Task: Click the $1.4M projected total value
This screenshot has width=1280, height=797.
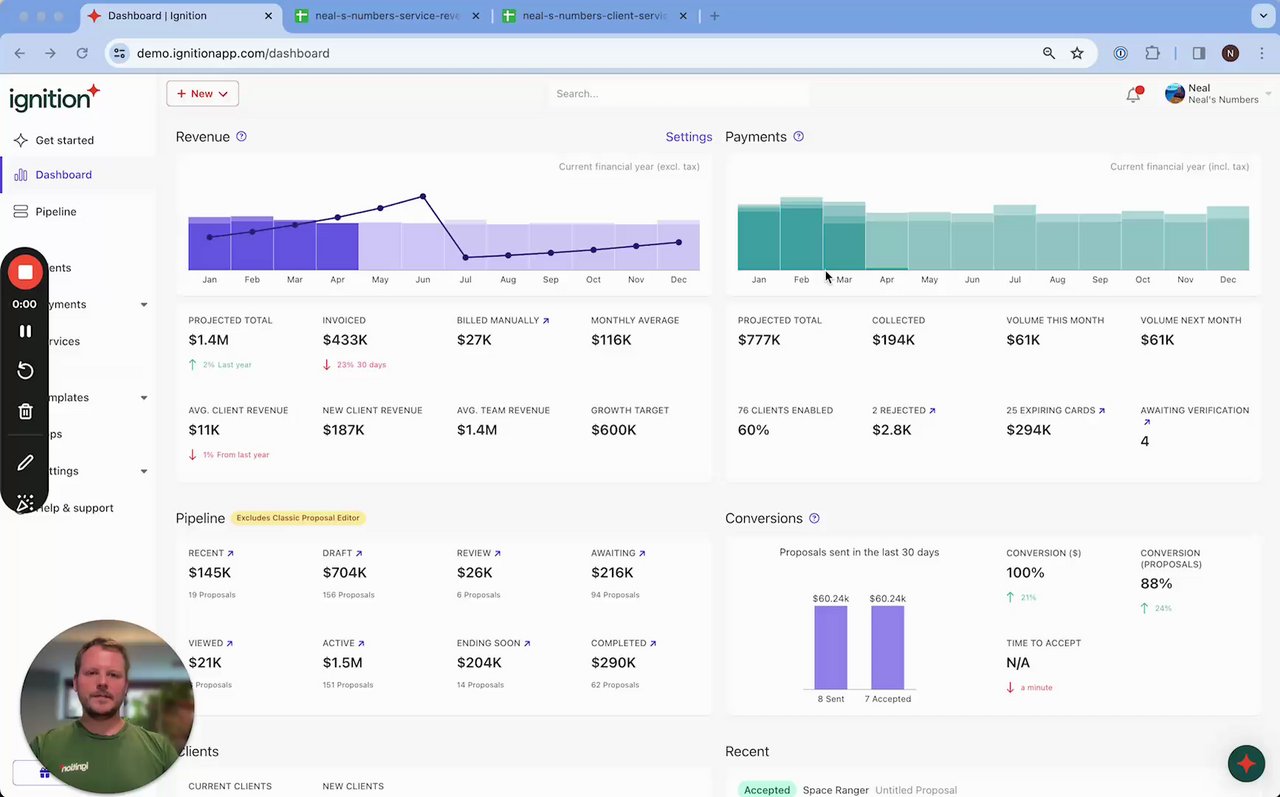Action: (208, 340)
